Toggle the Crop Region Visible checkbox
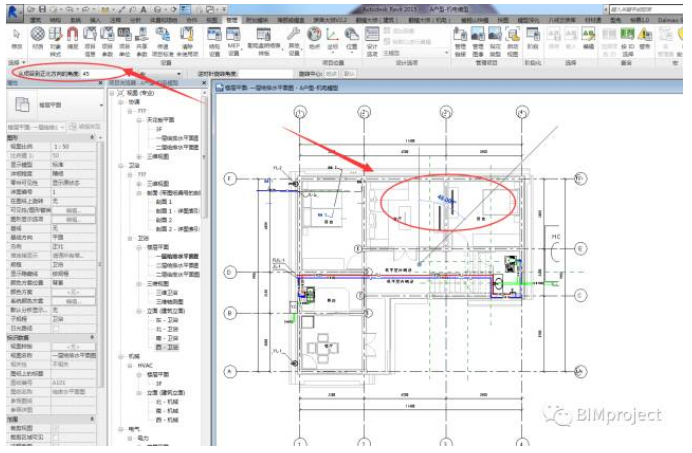The height and width of the screenshot is (453, 692). pyautogui.click(x=56, y=437)
